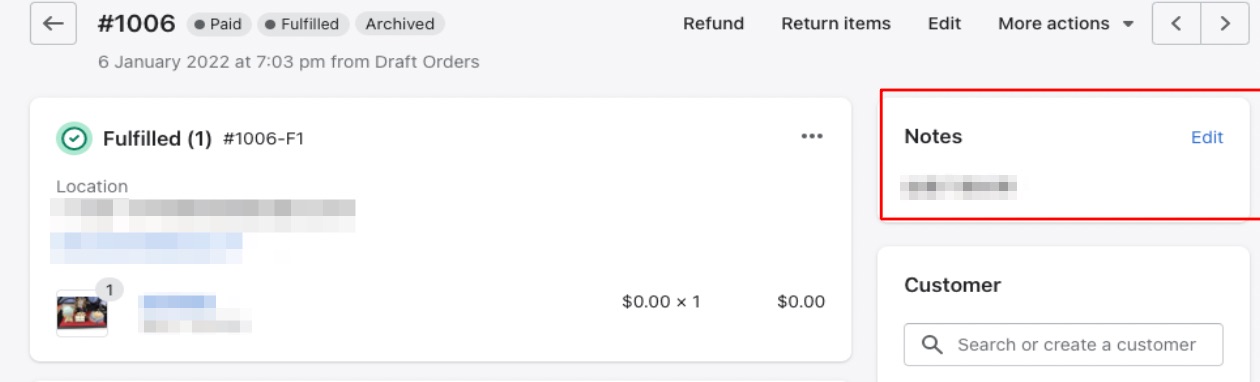This screenshot has height=382, width=1260.
Task: Go back using the left arrow button
Action: [54, 23]
